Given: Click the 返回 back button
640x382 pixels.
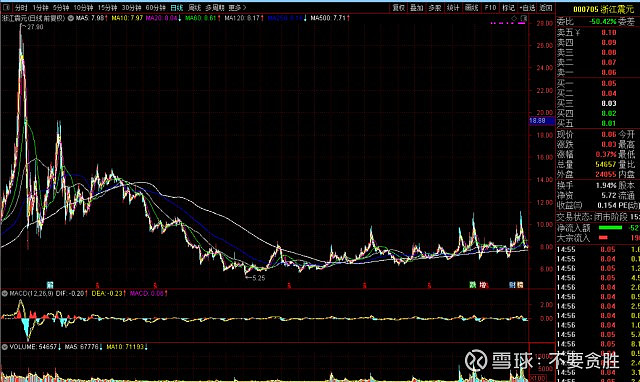Looking at the screenshot, I should pos(546,8).
